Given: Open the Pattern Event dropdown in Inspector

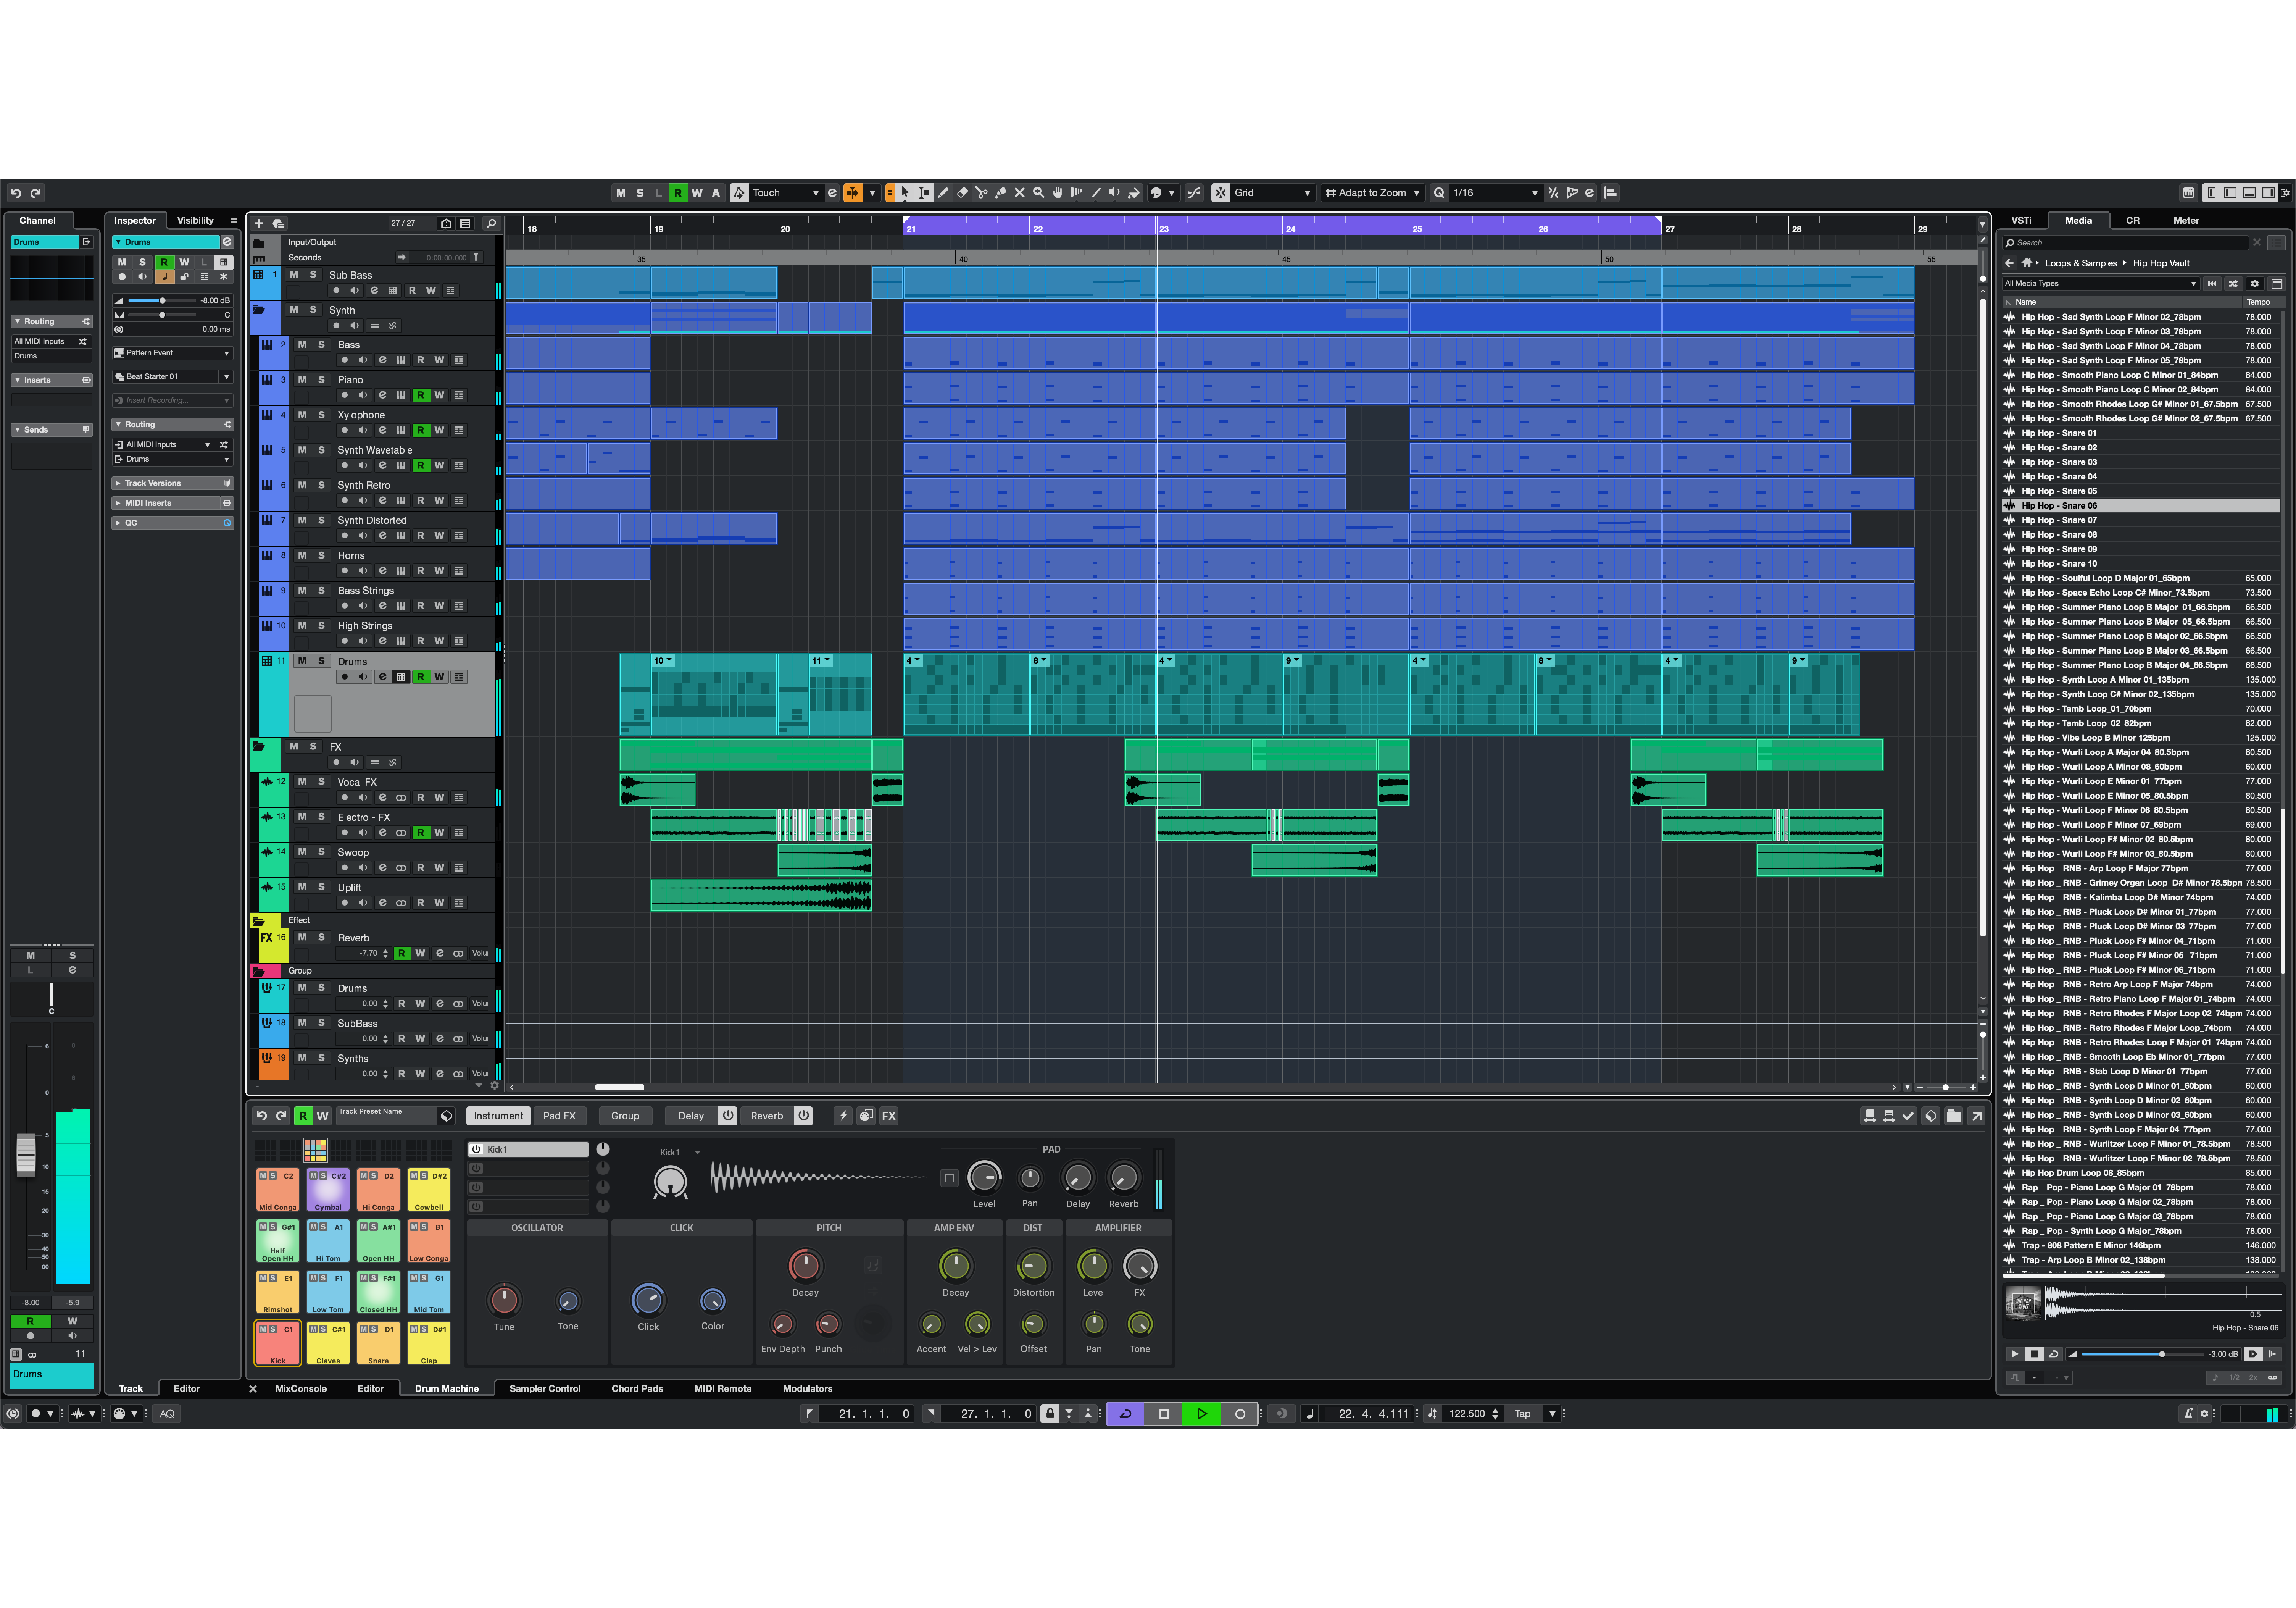Looking at the screenshot, I should 172,353.
